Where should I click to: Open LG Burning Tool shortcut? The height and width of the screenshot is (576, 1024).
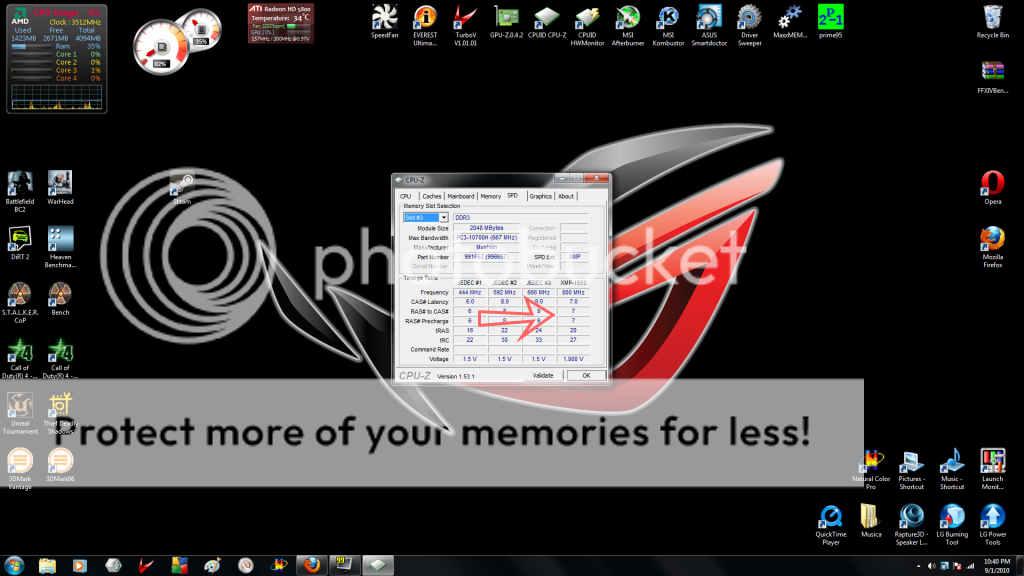point(952,524)
